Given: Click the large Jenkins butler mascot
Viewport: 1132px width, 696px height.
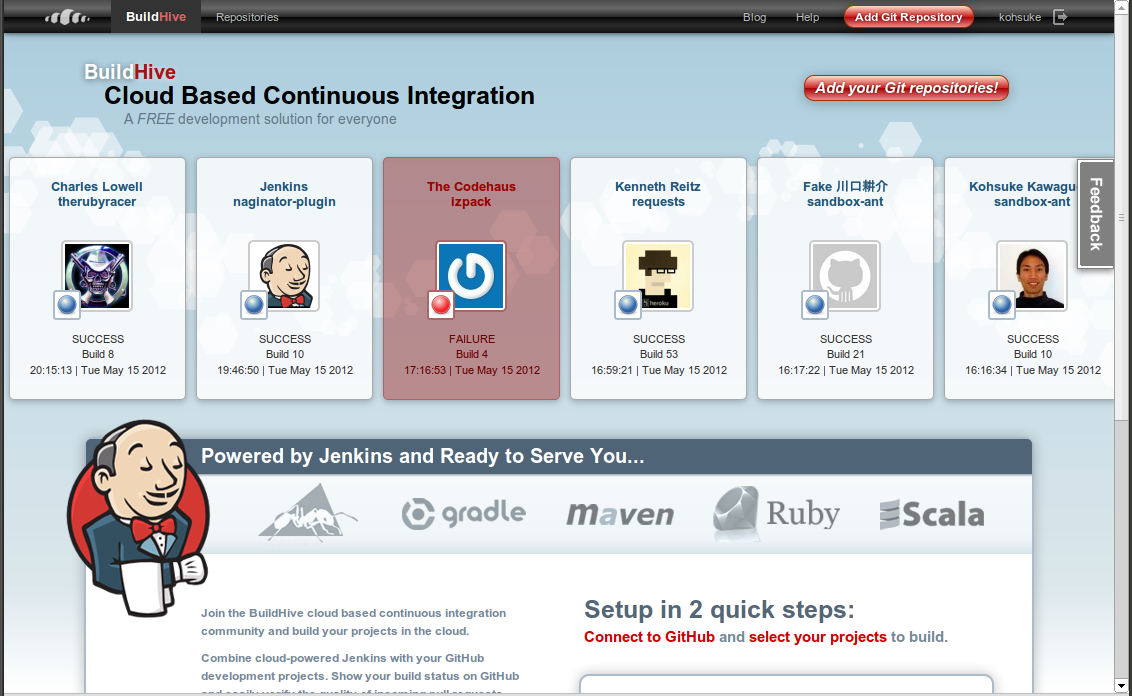Looking at the screenshot, I should click(138, 518).
